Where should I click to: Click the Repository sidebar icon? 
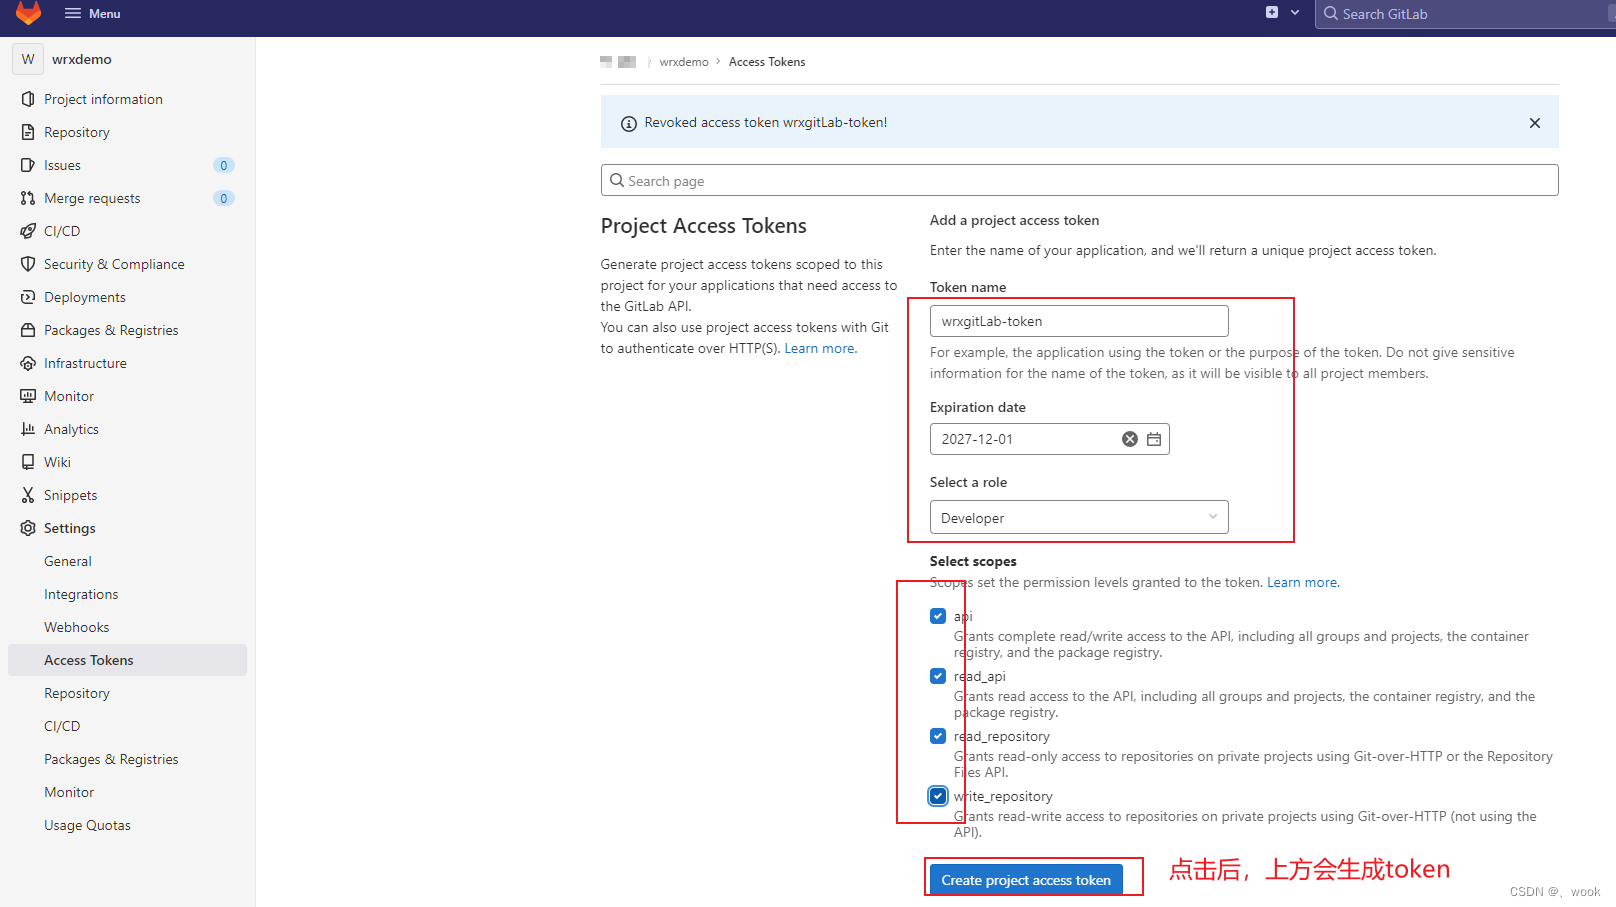click(28, 132)
